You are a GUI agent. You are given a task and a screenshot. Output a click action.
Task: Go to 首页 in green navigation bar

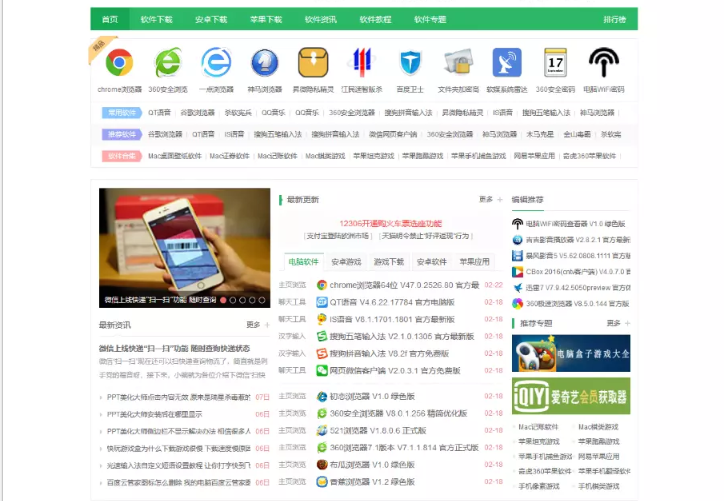pos(110,19)
